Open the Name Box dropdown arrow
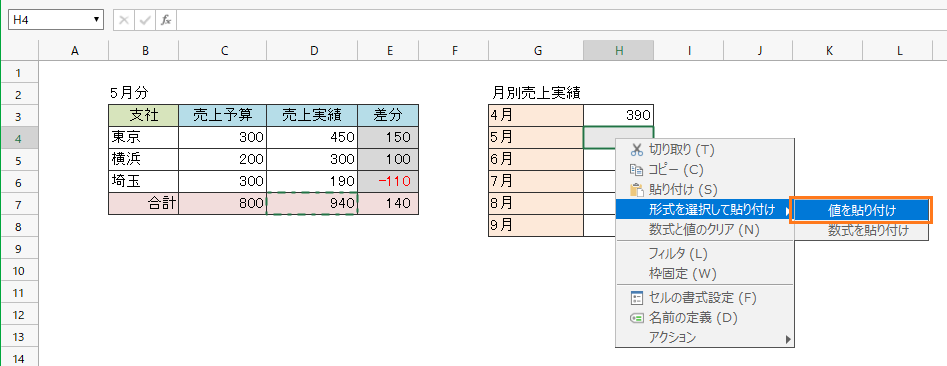 click(x=97, y=20)
